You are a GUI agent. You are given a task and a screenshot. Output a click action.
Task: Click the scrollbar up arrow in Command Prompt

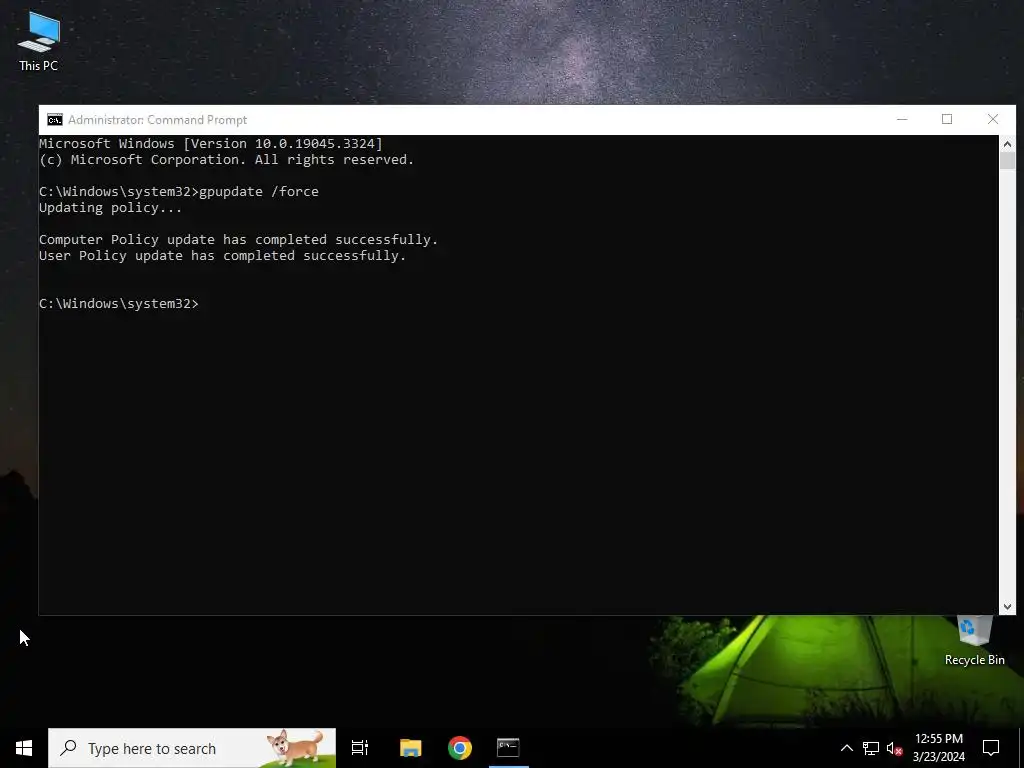(1007, 144)
